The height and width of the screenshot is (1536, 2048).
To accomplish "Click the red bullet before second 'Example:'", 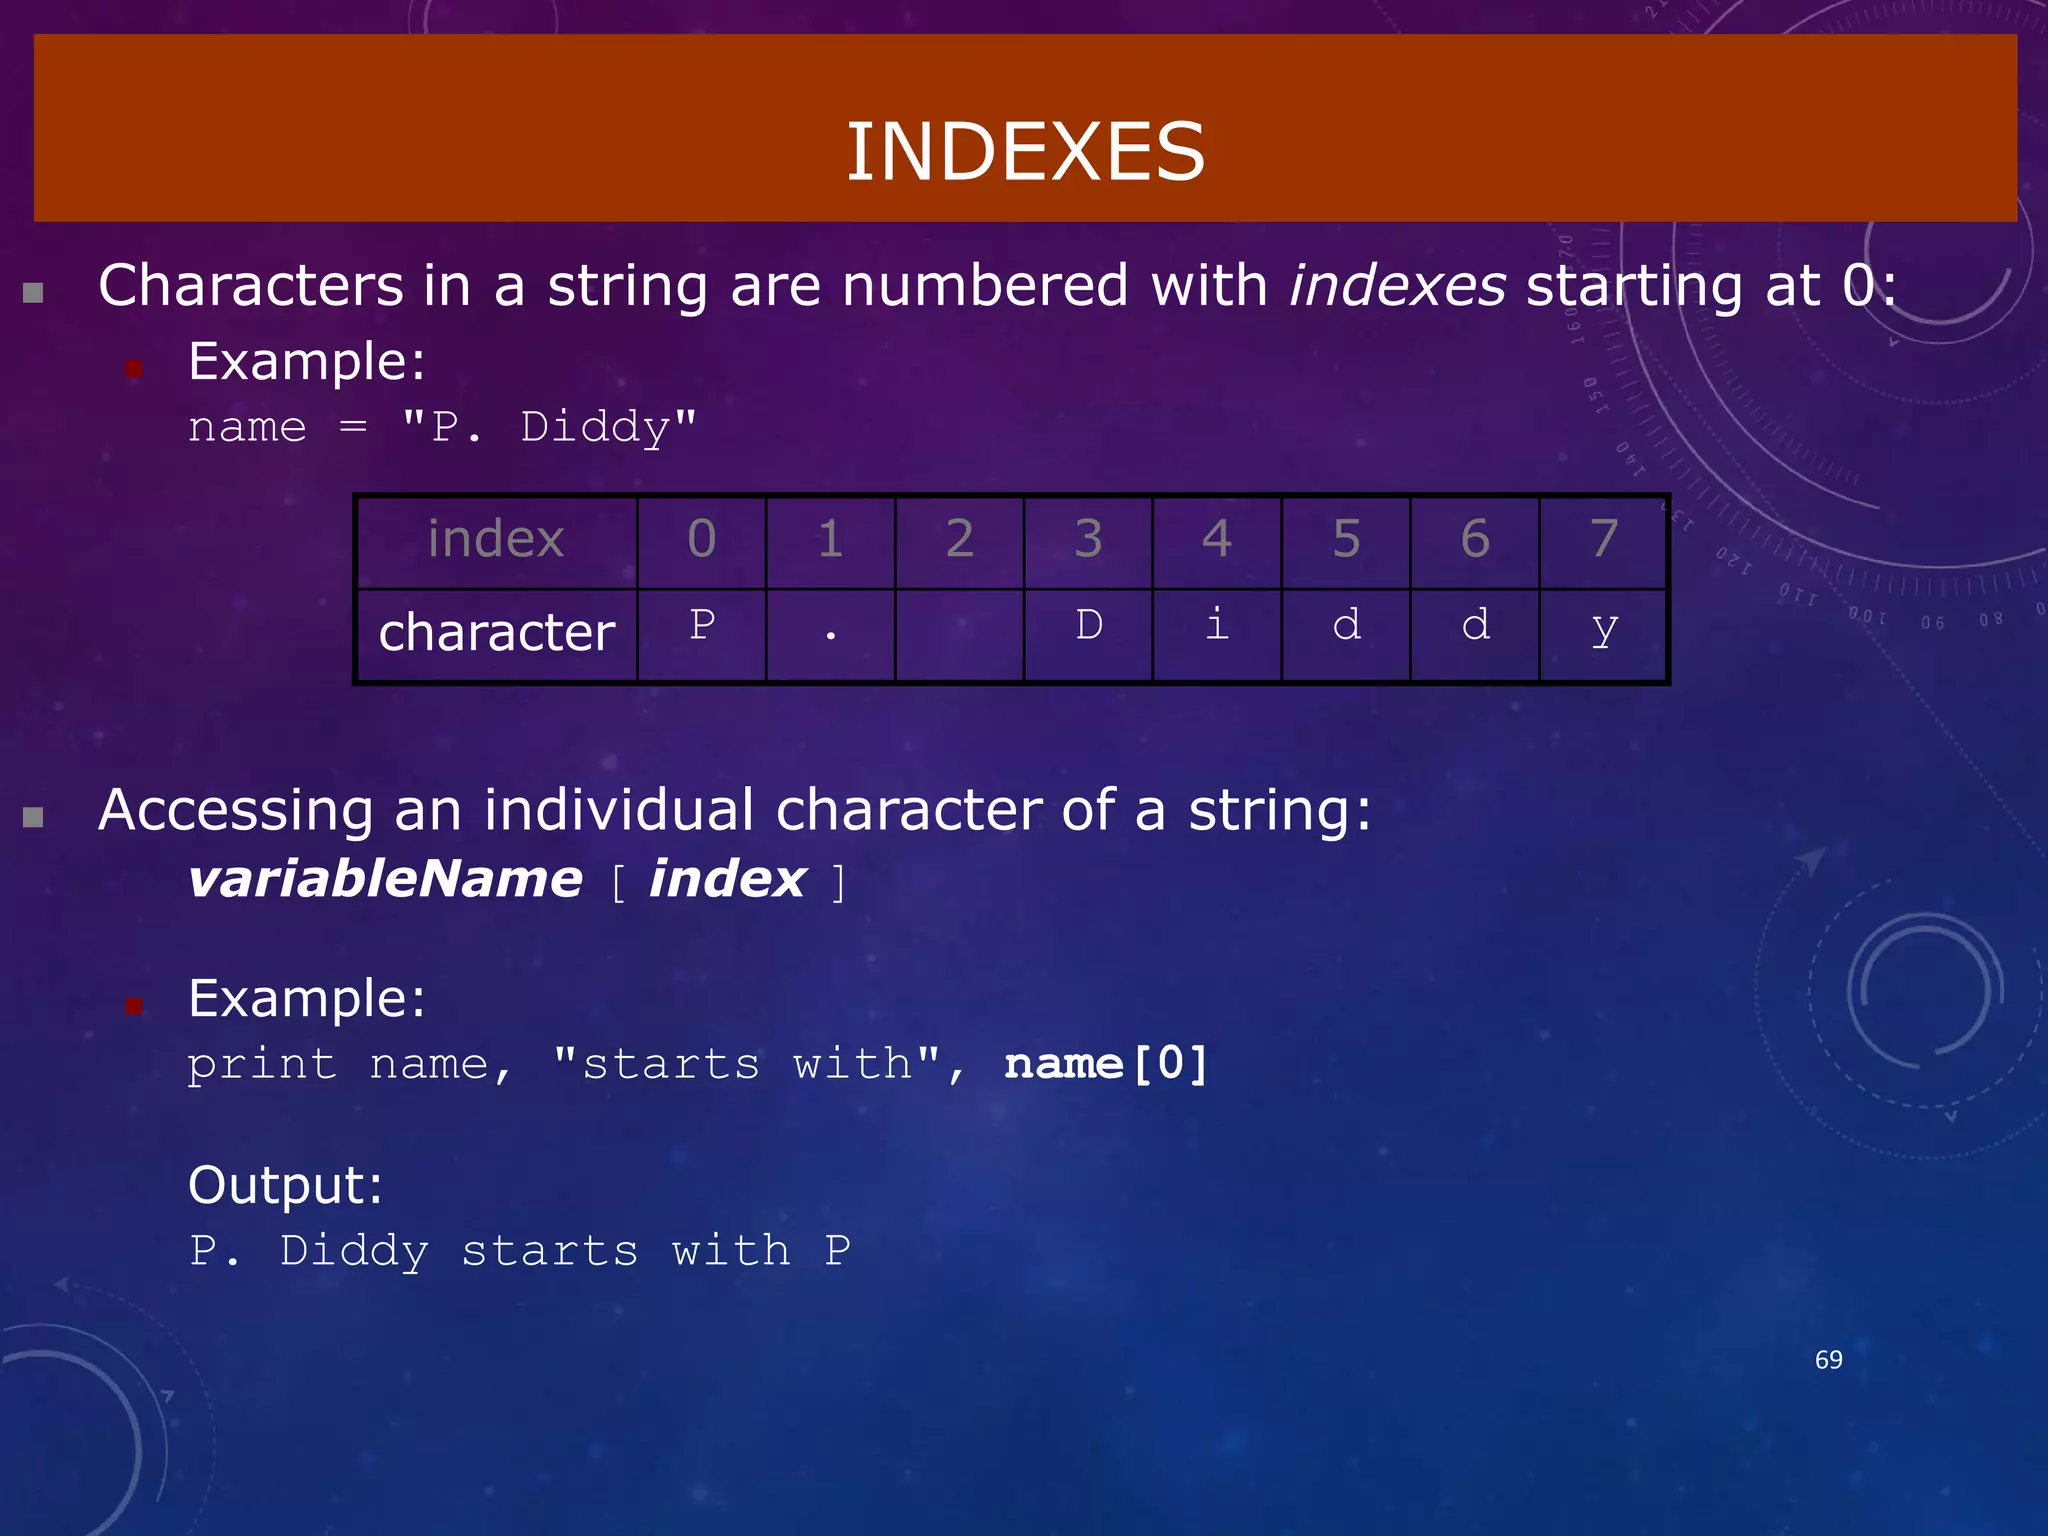I will [134, 1006].
